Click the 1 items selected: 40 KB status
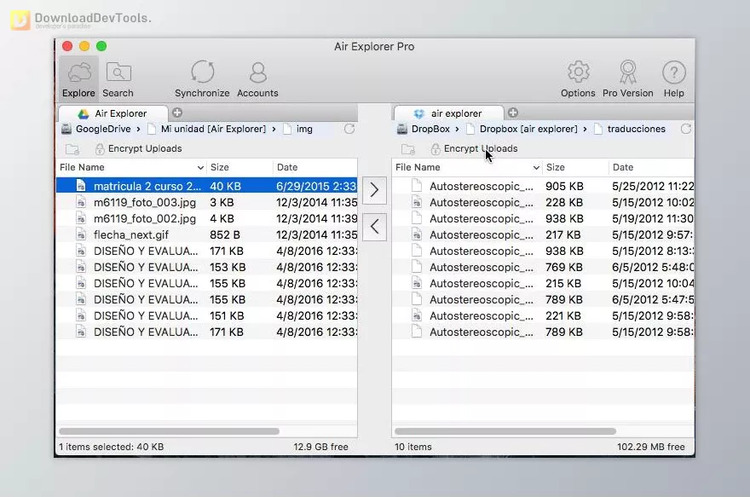Image resolution: width=750 pixels, height=497 pixels. 111,447
